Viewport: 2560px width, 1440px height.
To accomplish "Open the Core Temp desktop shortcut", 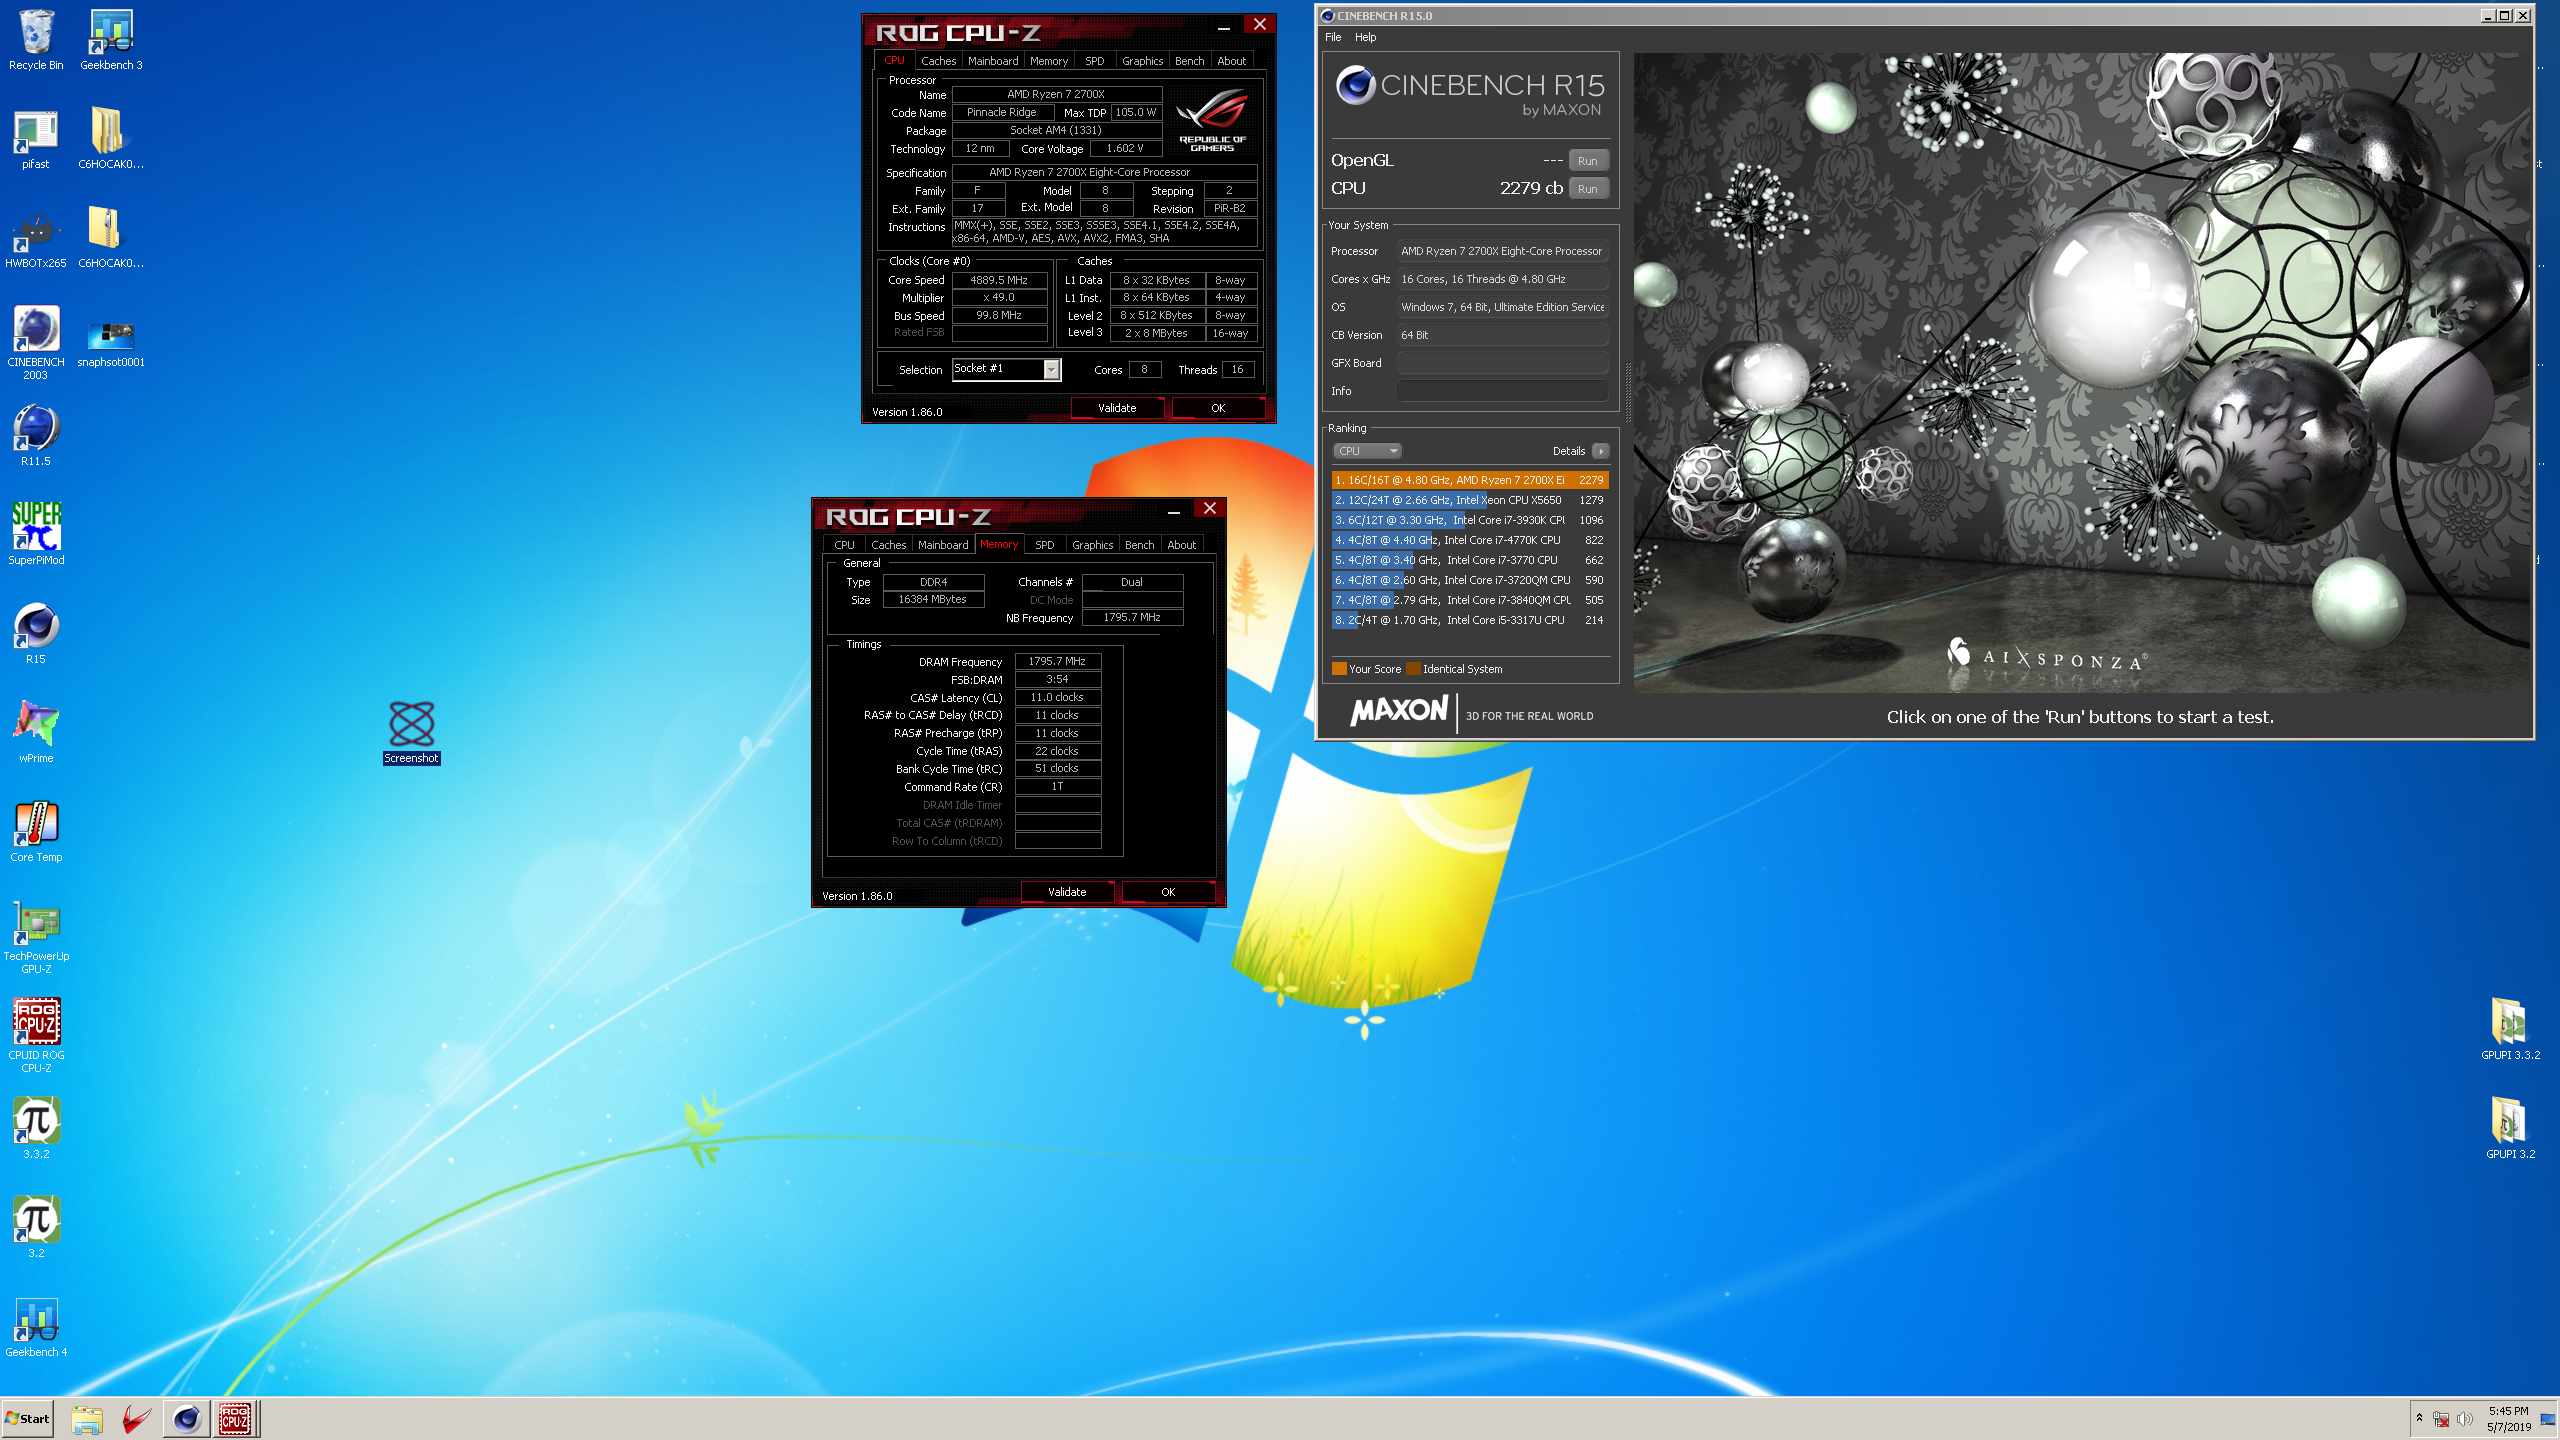I will (x=36, y=832).
